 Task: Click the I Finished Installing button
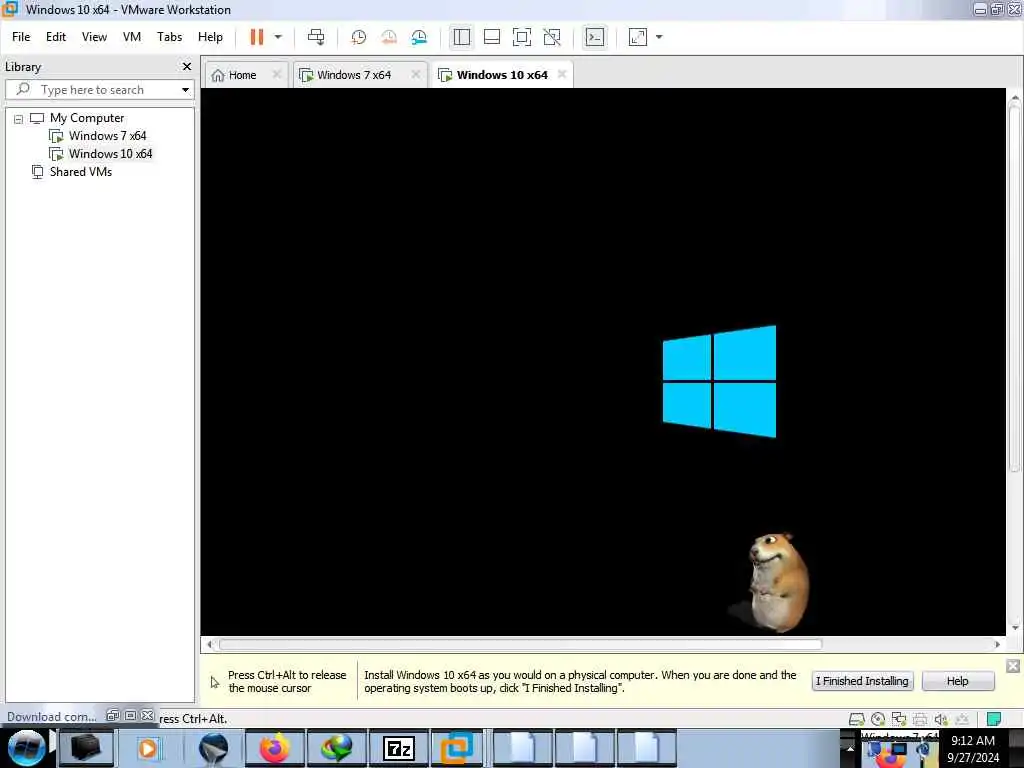click(862, 681)
